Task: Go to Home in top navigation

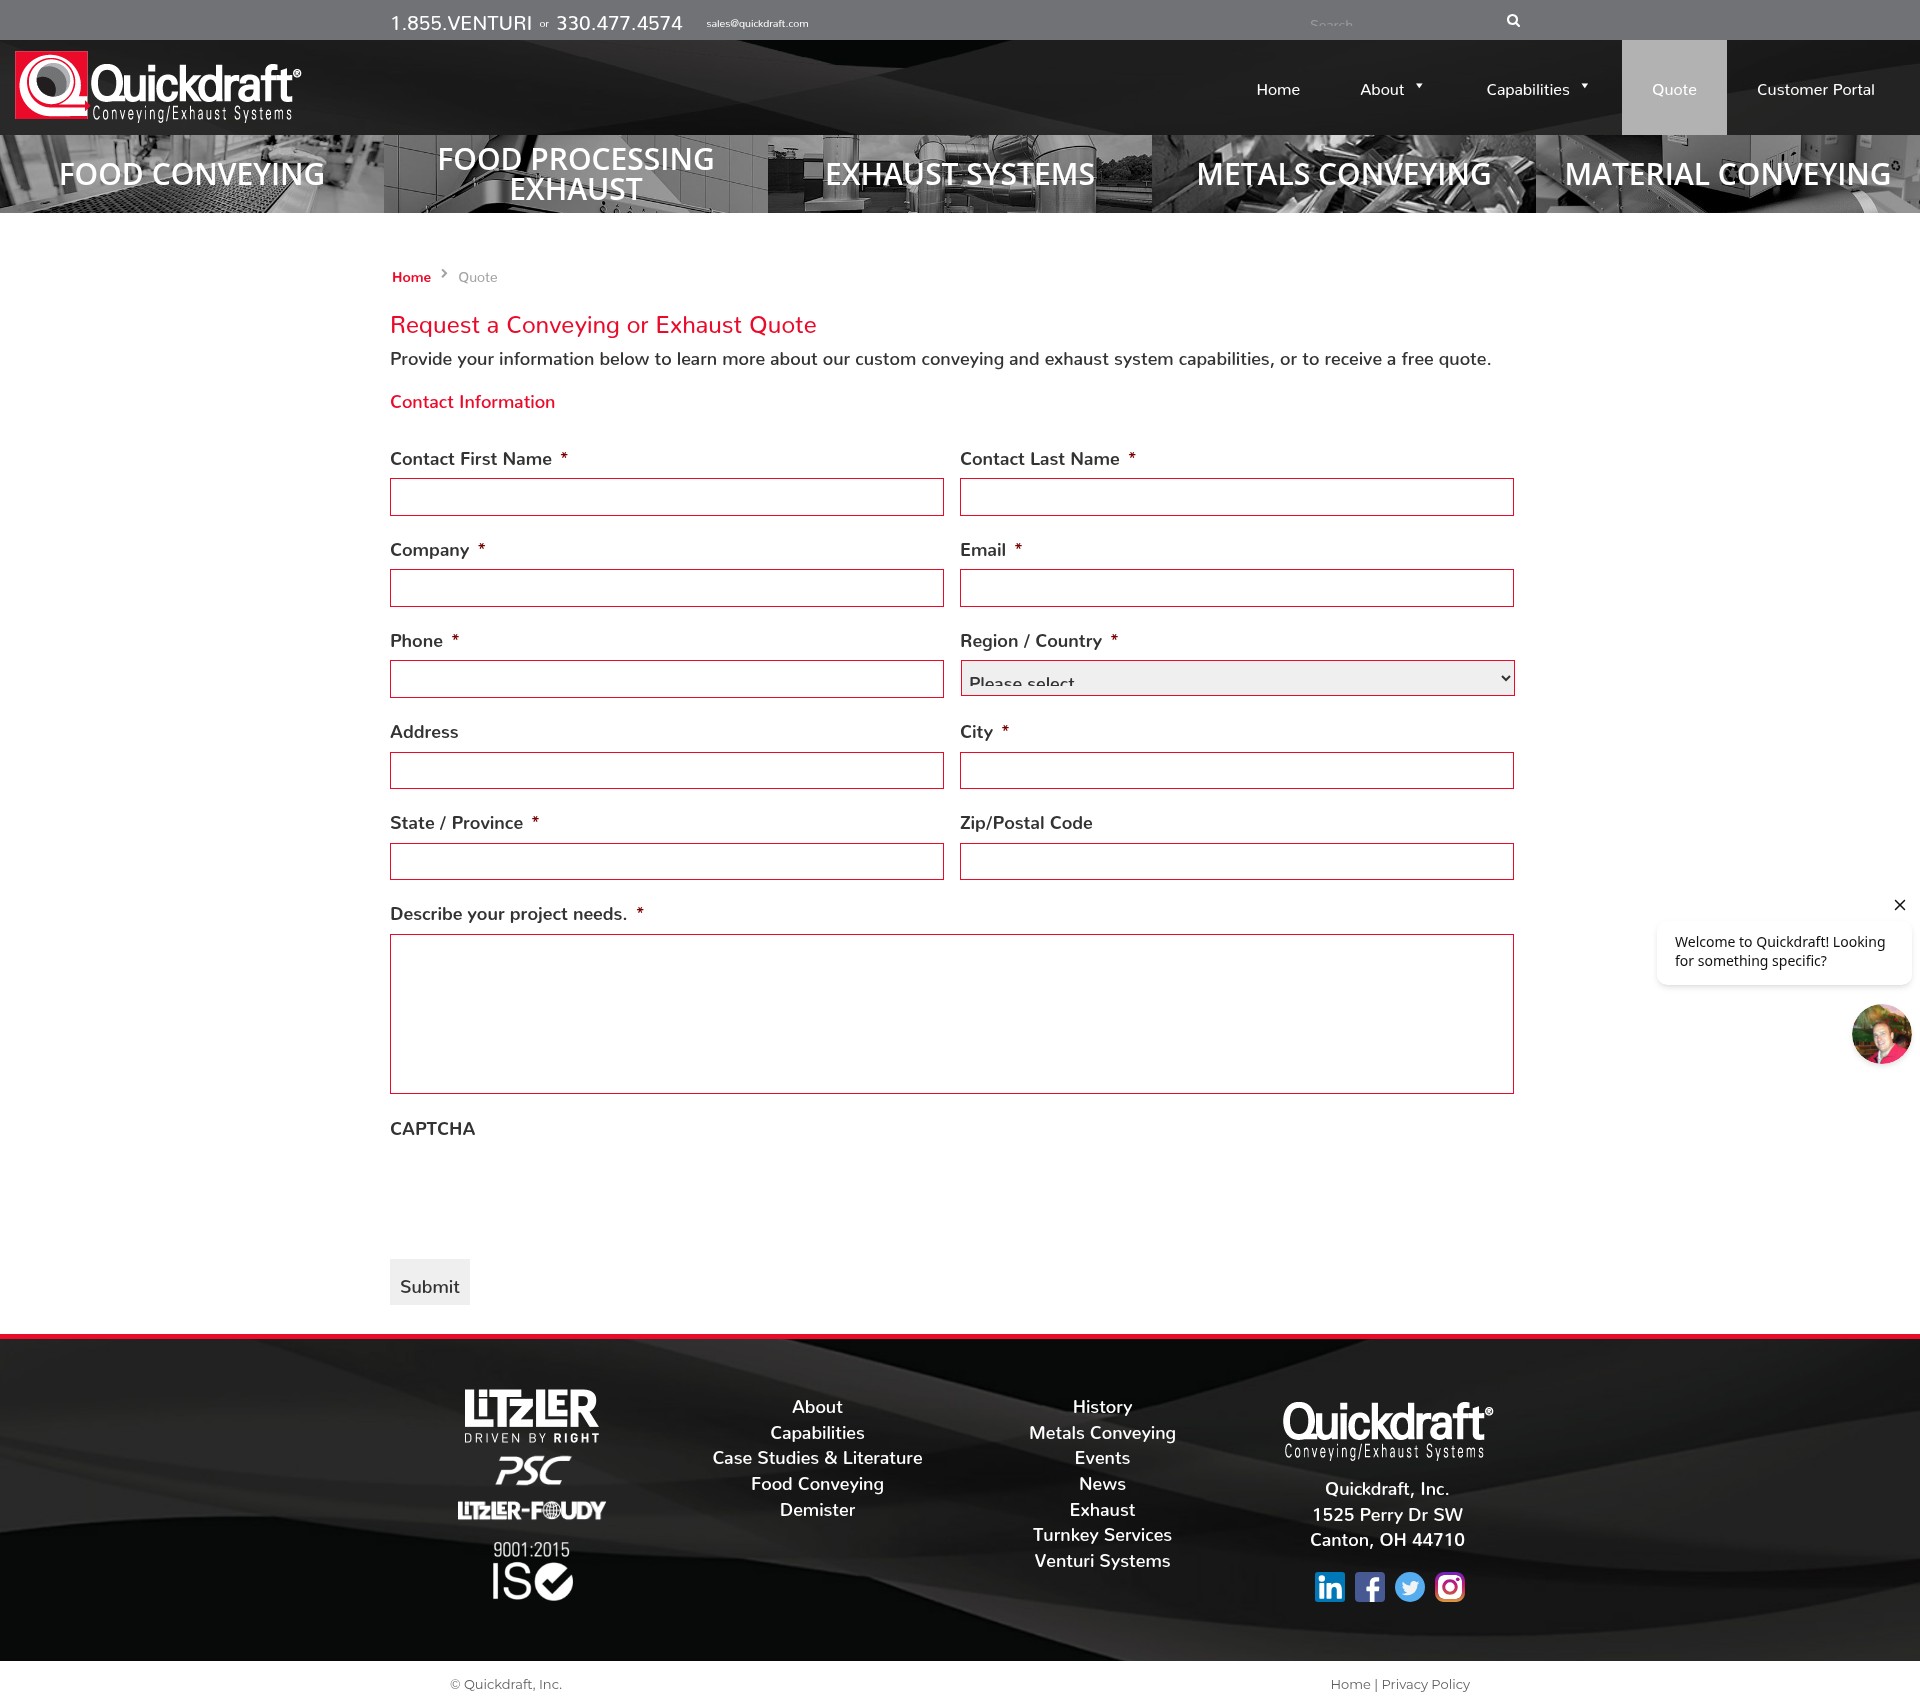Action: 1278,89
